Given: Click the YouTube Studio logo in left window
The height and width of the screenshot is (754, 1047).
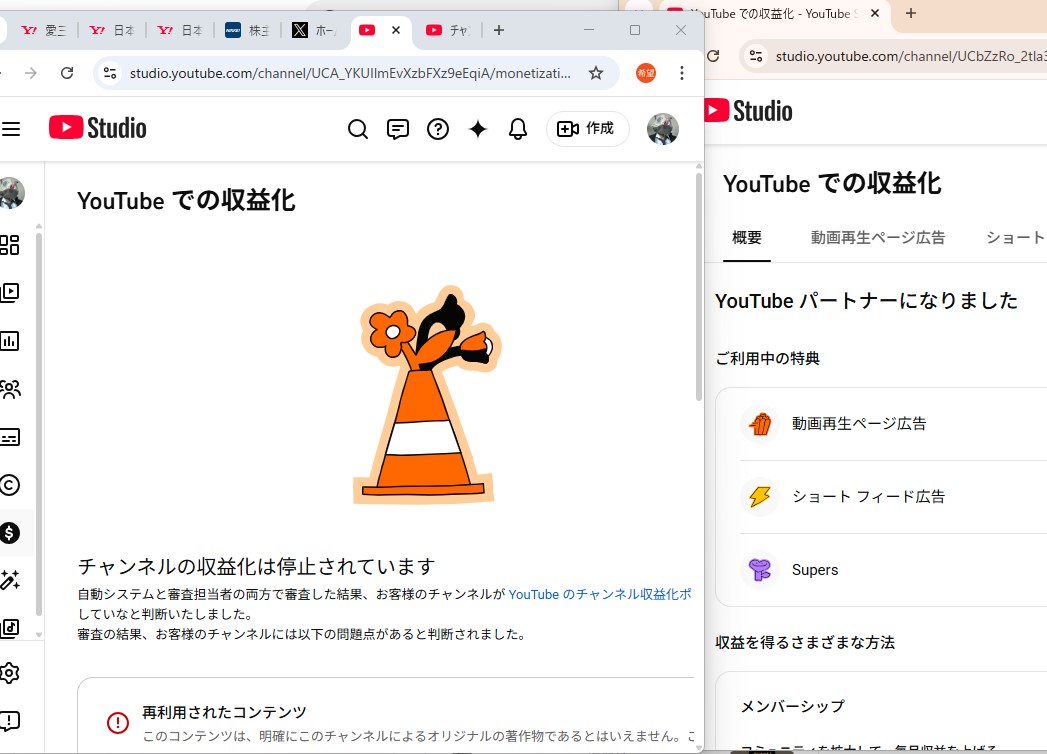Looking at the screenshot, I should pyautogui.click(x=97, y=128).
